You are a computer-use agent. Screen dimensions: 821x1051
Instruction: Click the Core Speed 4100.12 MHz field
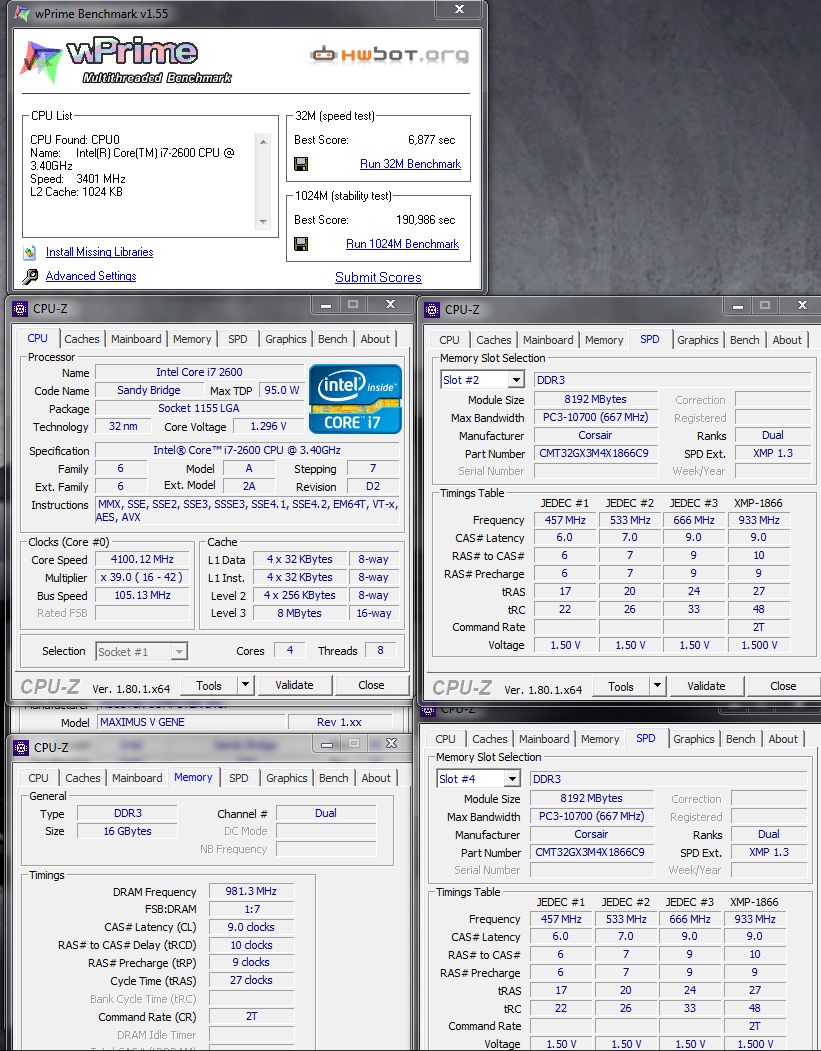142,559
